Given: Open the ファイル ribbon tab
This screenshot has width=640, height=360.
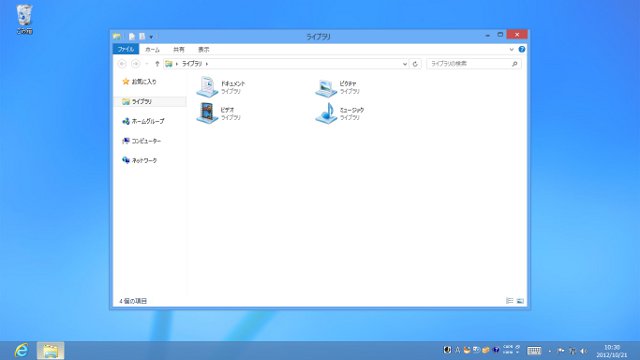Looking at the screenshot, I should point(126,49).
